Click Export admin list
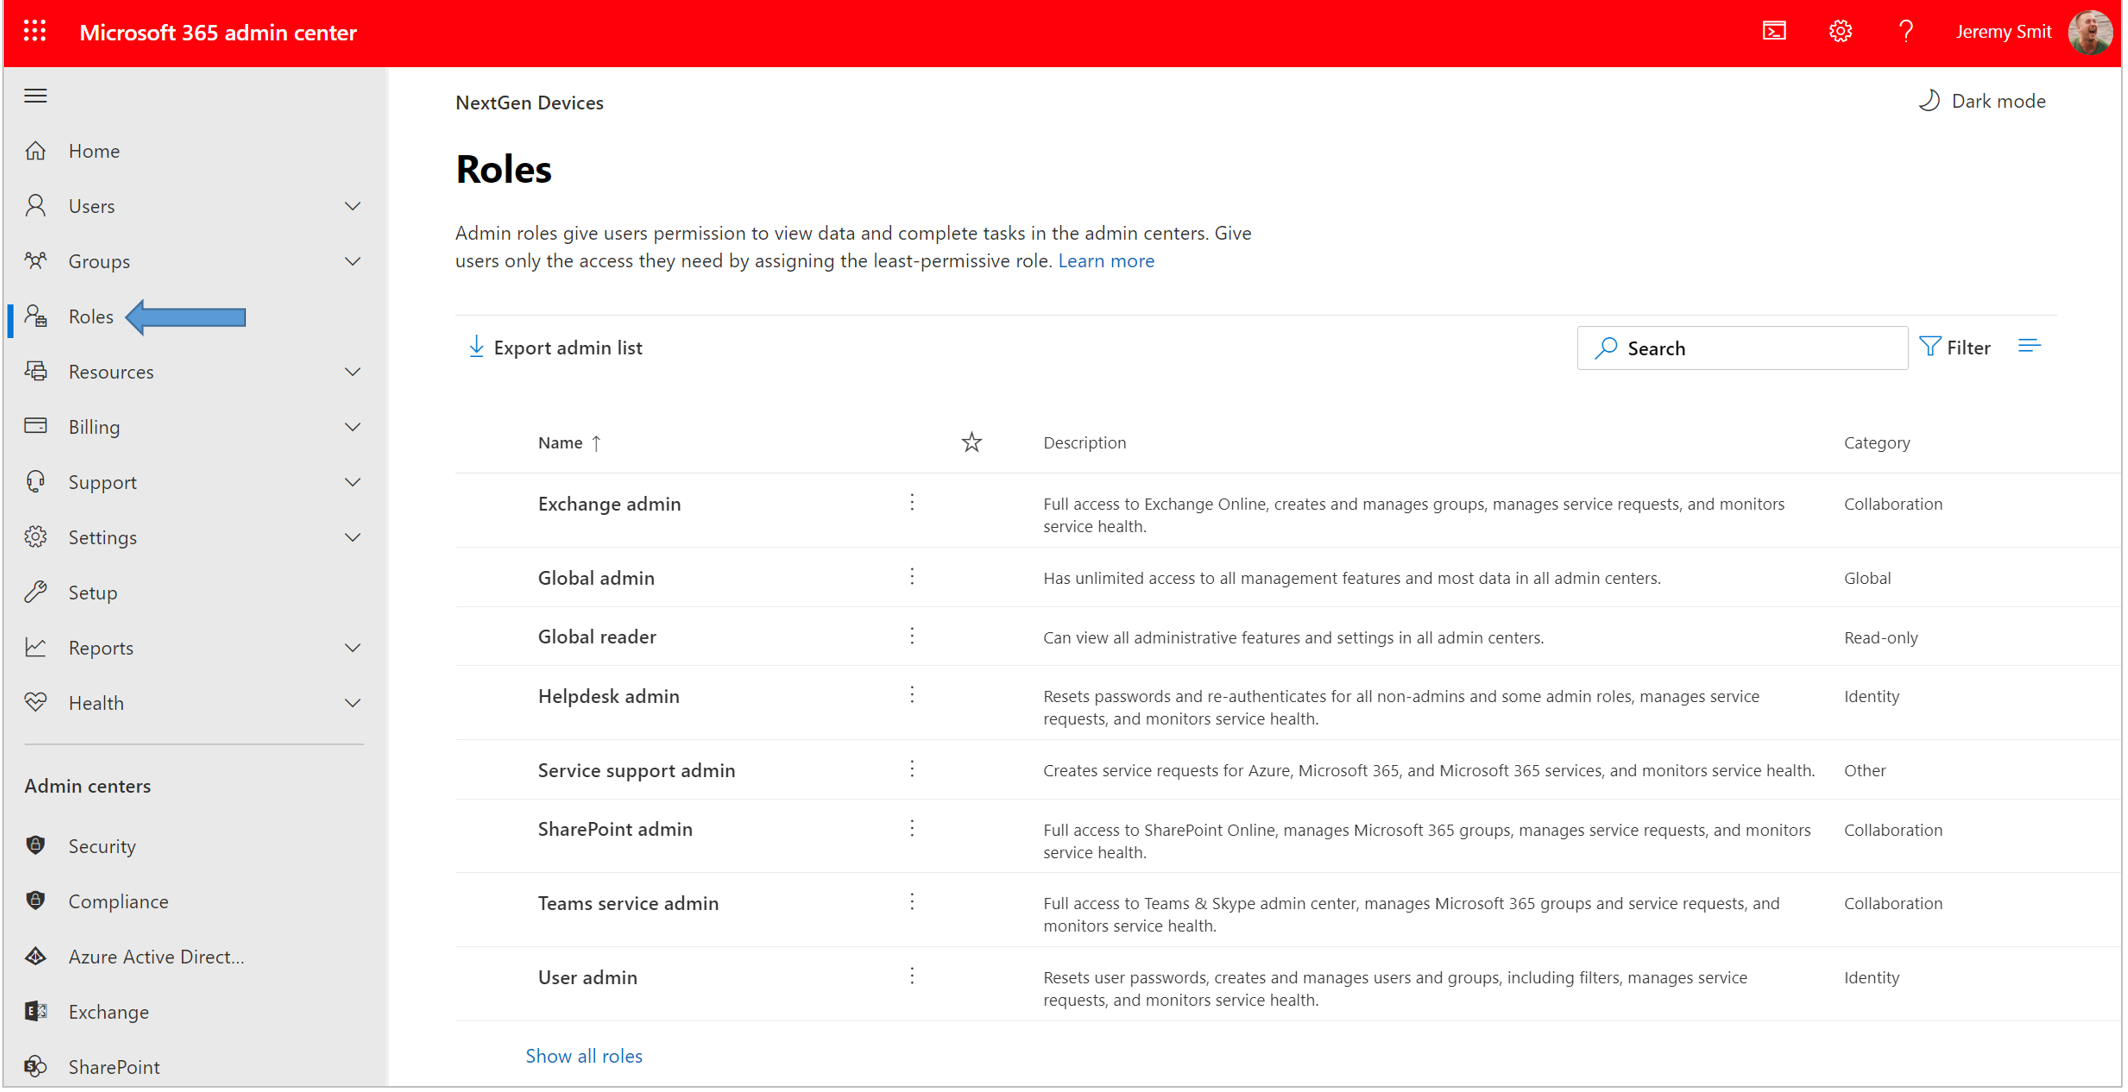 (x=555, y=347)
